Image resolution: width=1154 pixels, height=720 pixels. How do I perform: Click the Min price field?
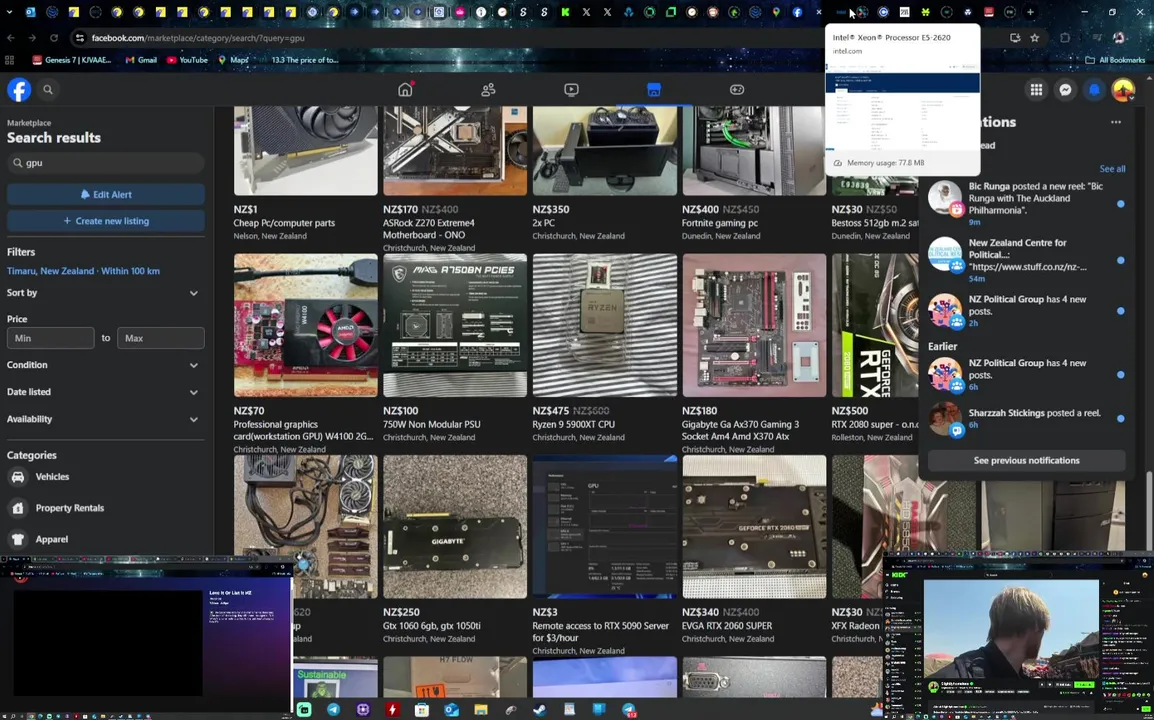click(x=51, y=338)
